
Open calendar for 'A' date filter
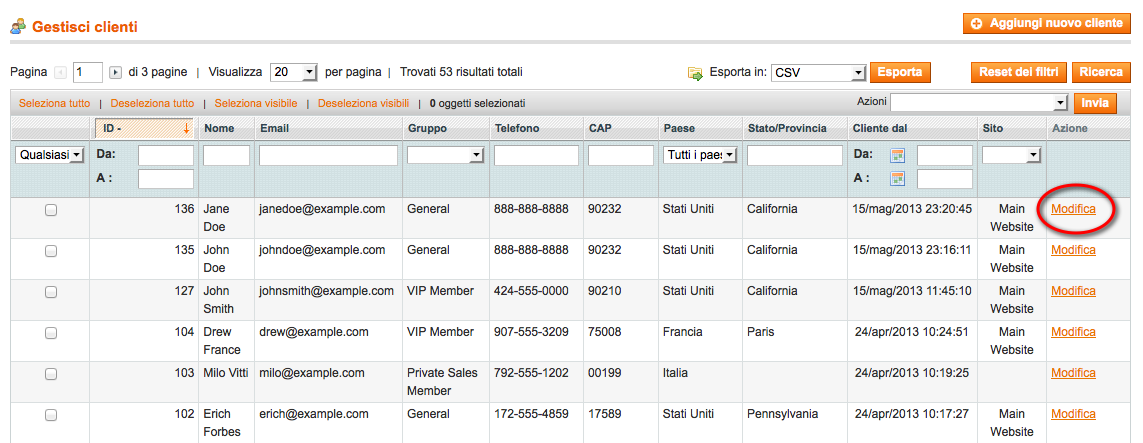(x=898, y=179)
